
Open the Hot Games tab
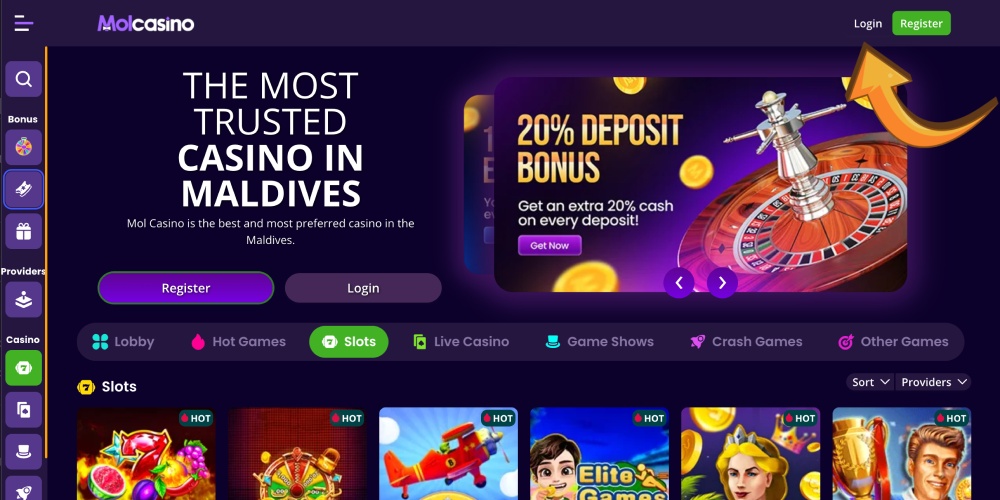[x=238, y=342]
